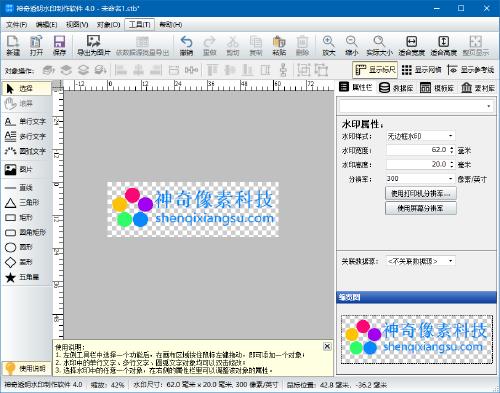Toggle Show Grid (显示网格)
This screenshot has width=500, height=393.
pos(421,70)
